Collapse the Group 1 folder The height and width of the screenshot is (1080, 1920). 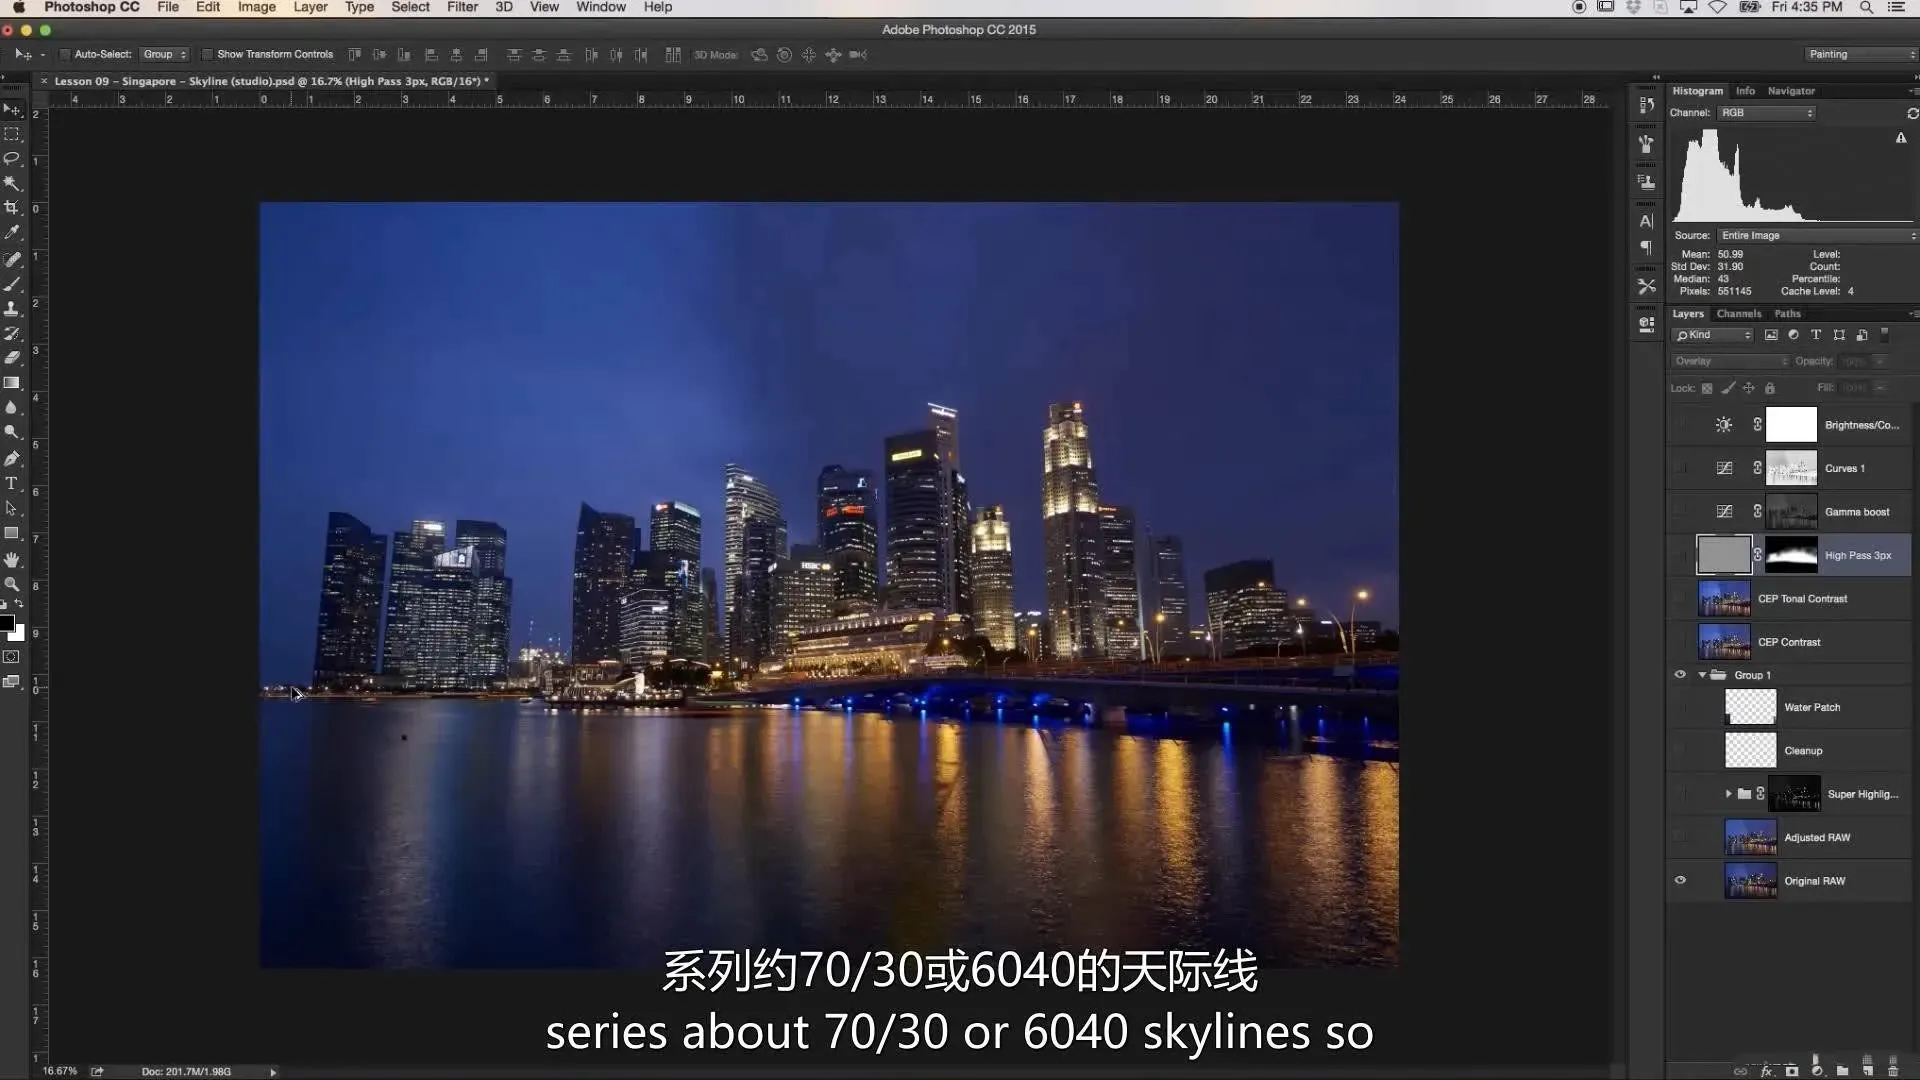1702,675
